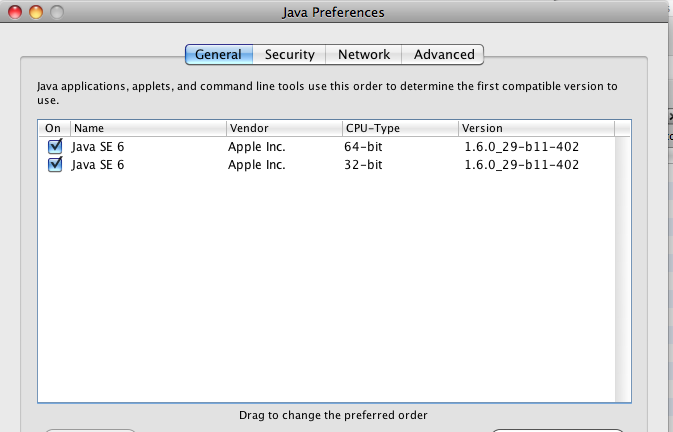The height and width of the screenshot is (432, 673).
Task: Close the Java Preferences window
Action: coord(13,13)
